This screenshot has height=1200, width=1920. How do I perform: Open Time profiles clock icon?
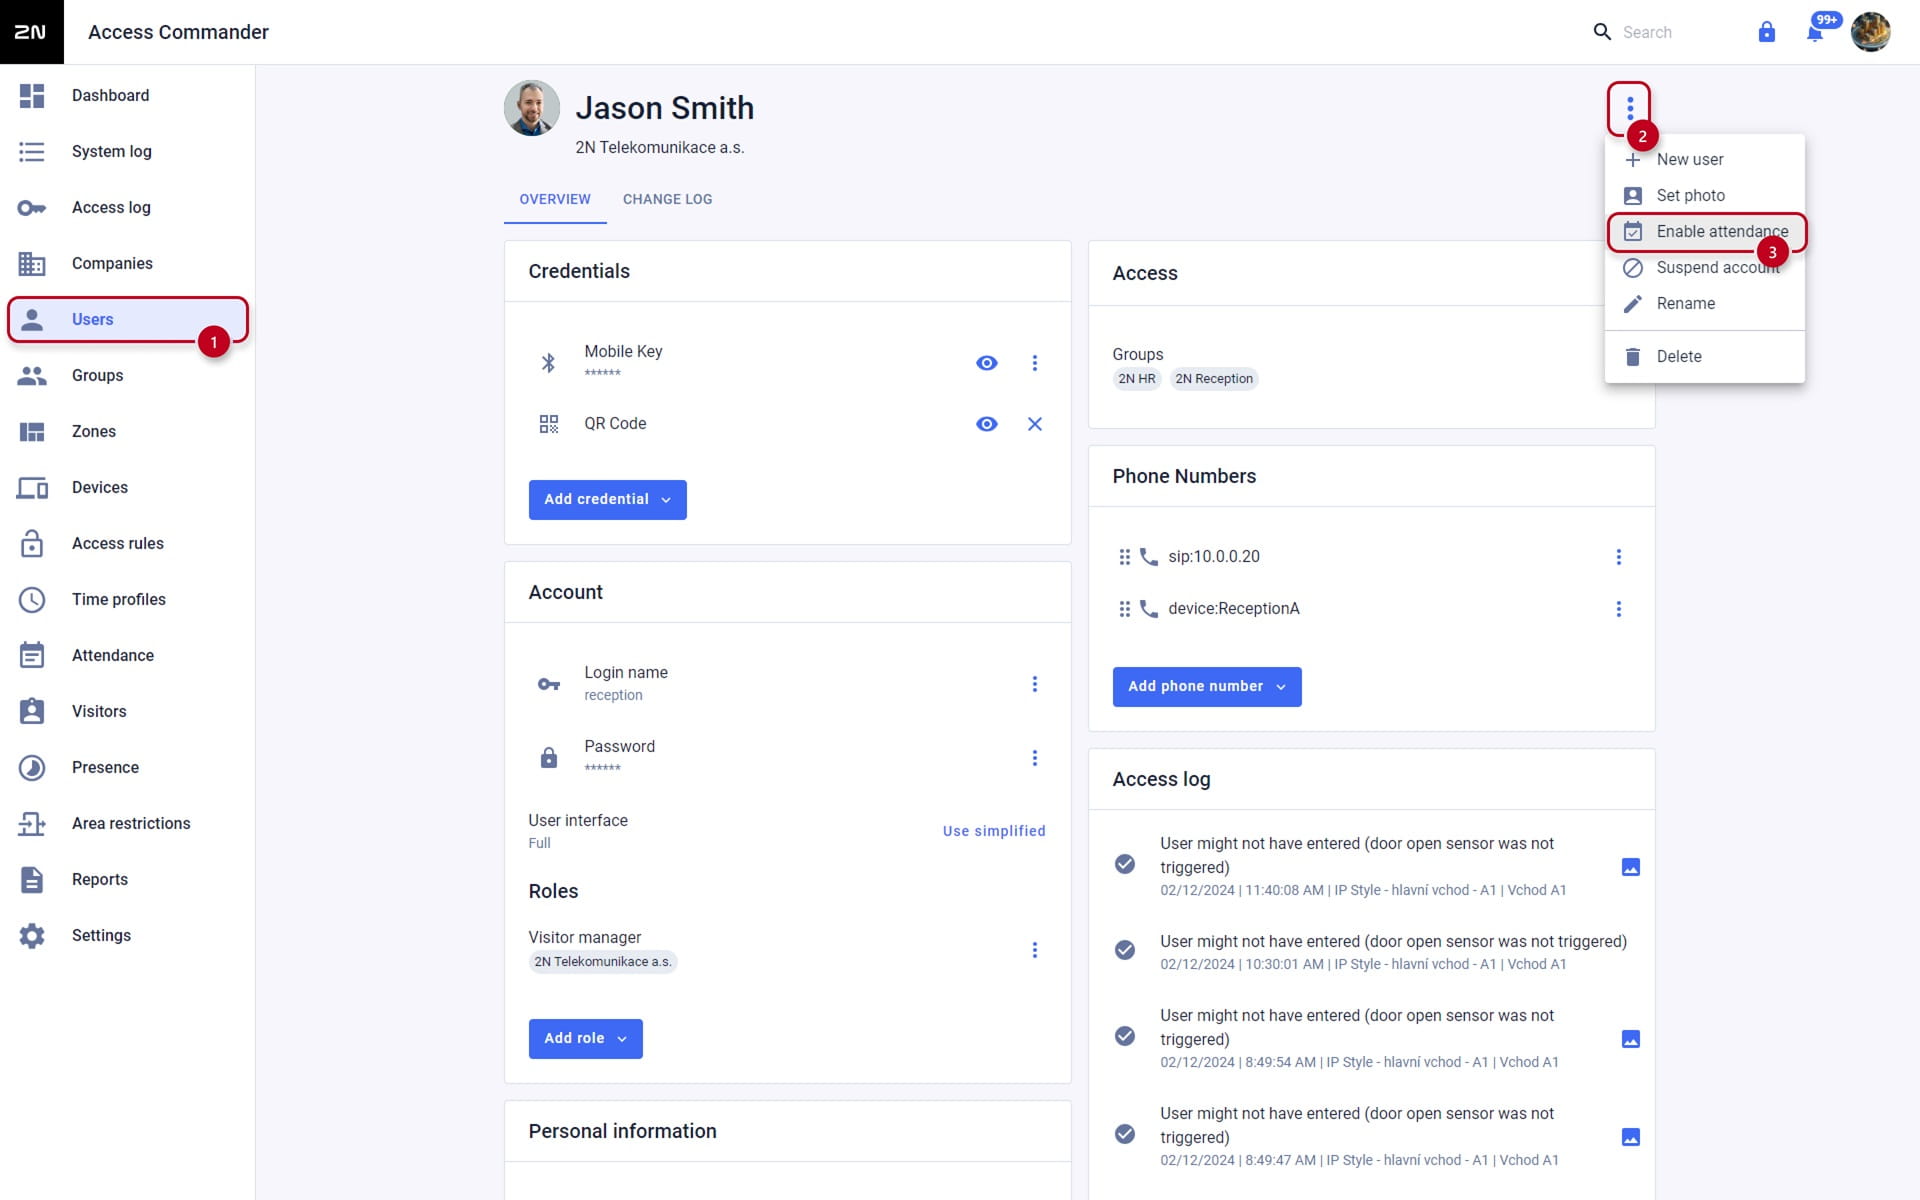pos(32,600)
